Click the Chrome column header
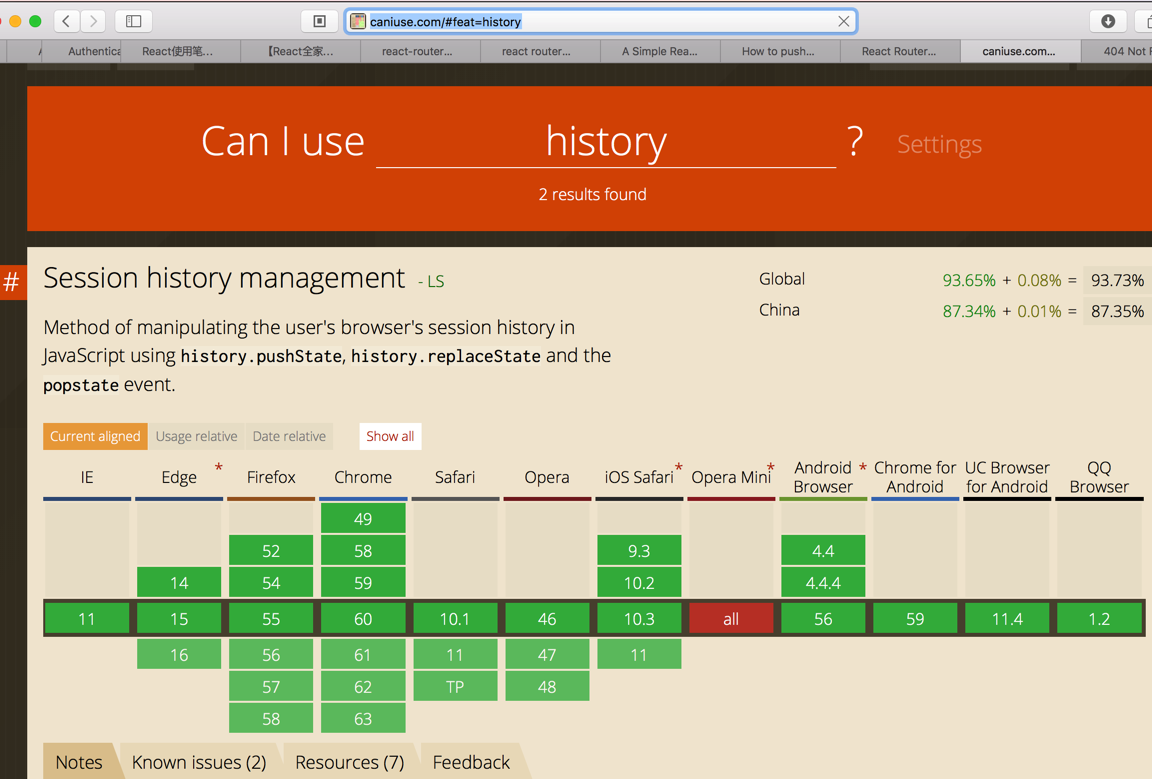This screenshot has height=779, width=1152. tap(363, 478)
